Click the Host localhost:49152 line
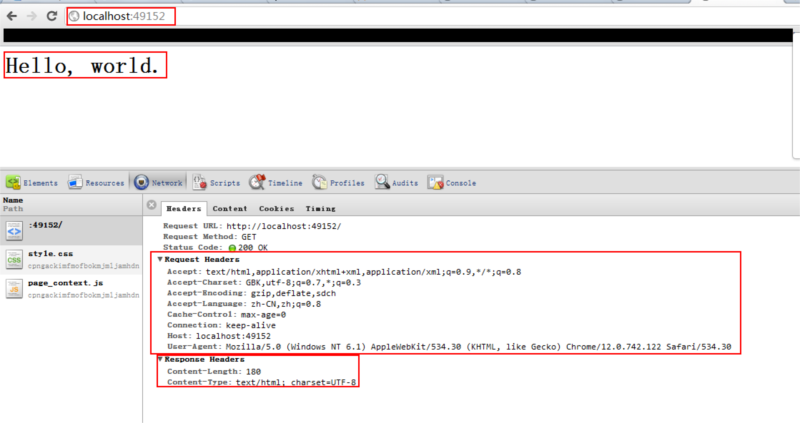This screenshot has width=800, height=423. (219, 336)
